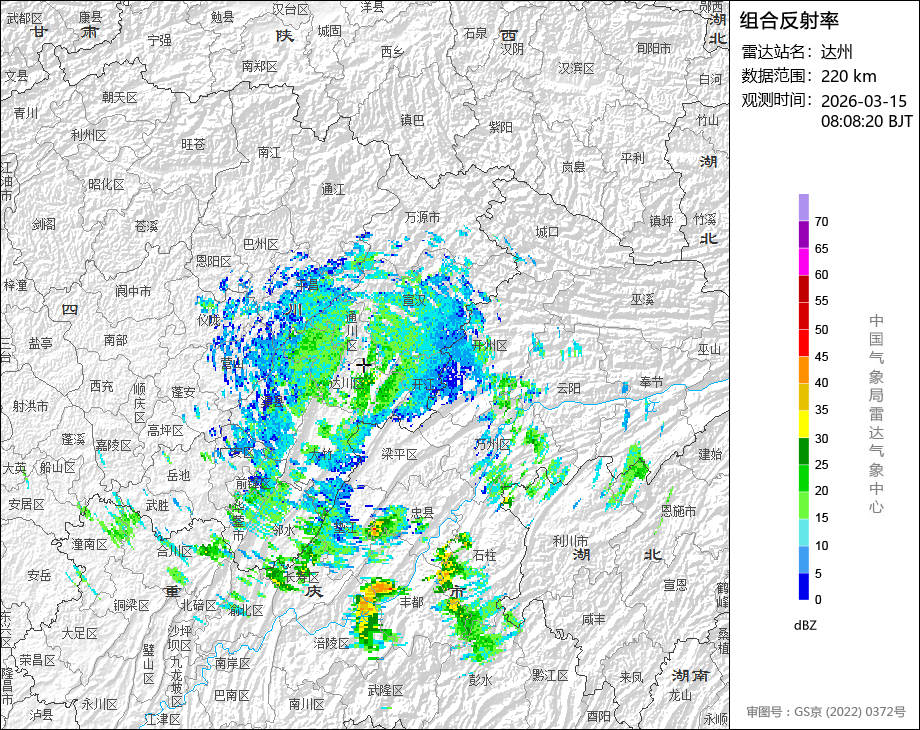Pick the magenta 60-65 dBZ legend band
This screenshot has height=730, width=920.
(x=803, y=261)
